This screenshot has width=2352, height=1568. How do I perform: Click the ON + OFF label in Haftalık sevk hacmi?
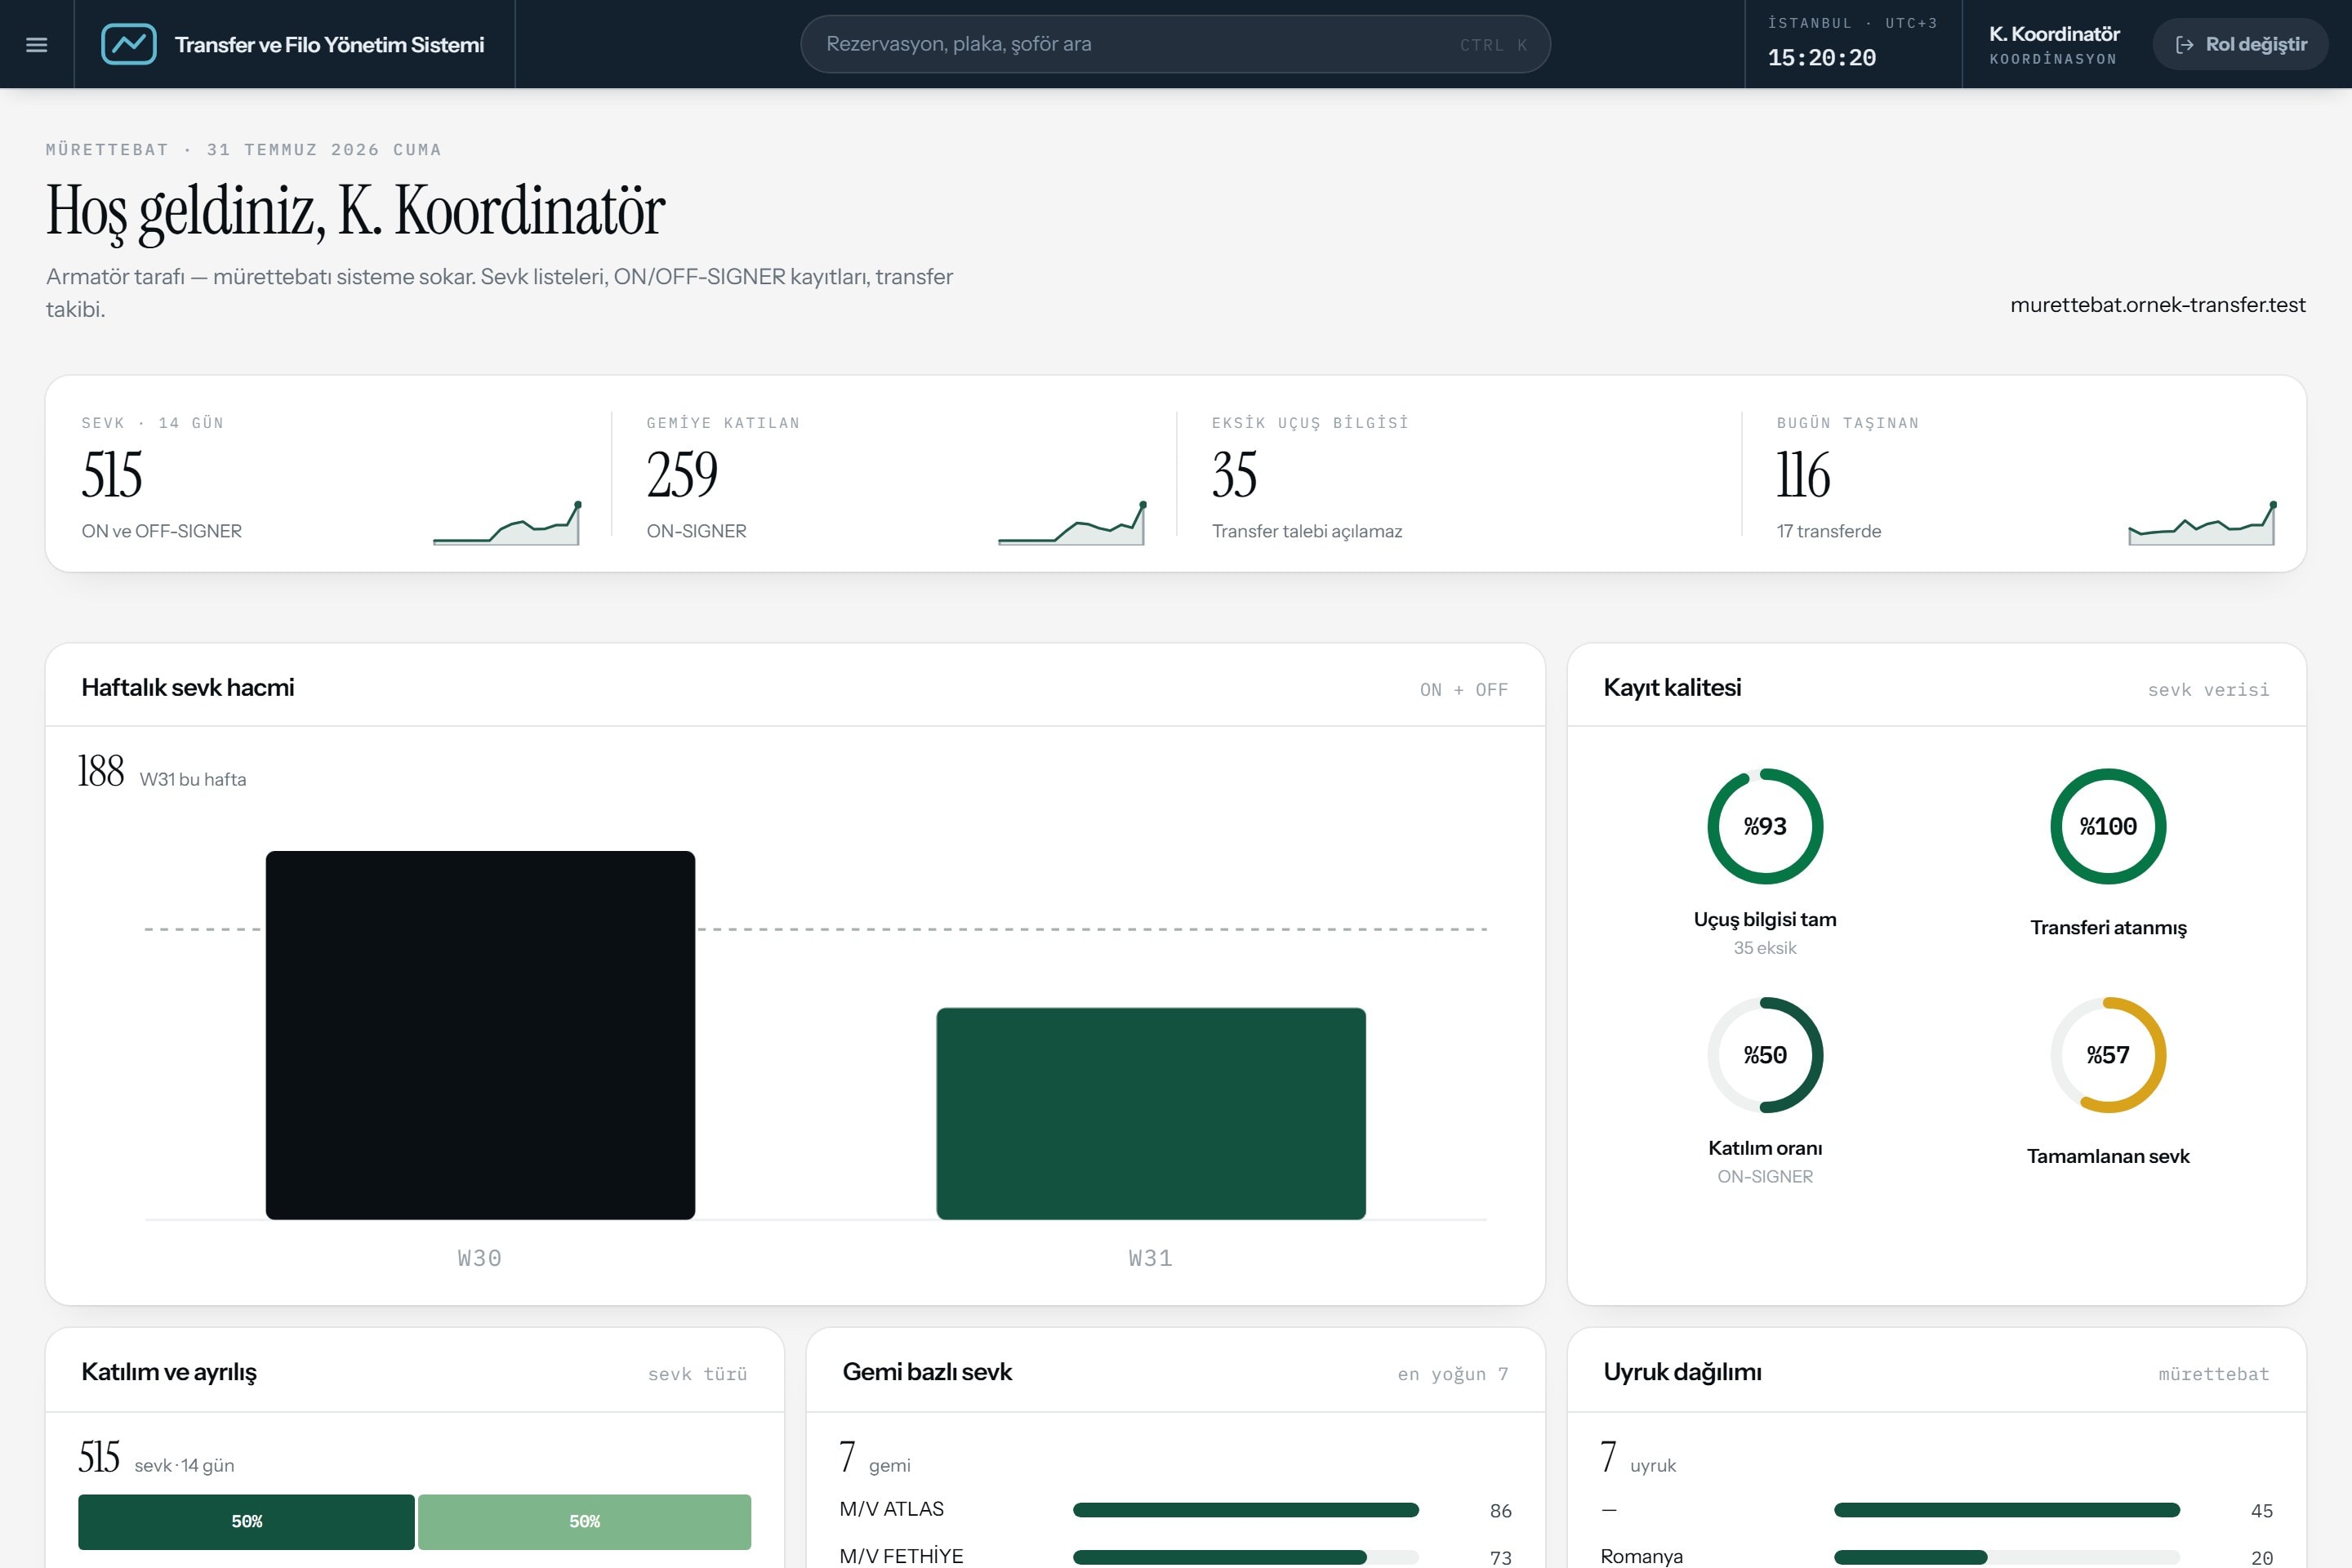pos(1464,689)
